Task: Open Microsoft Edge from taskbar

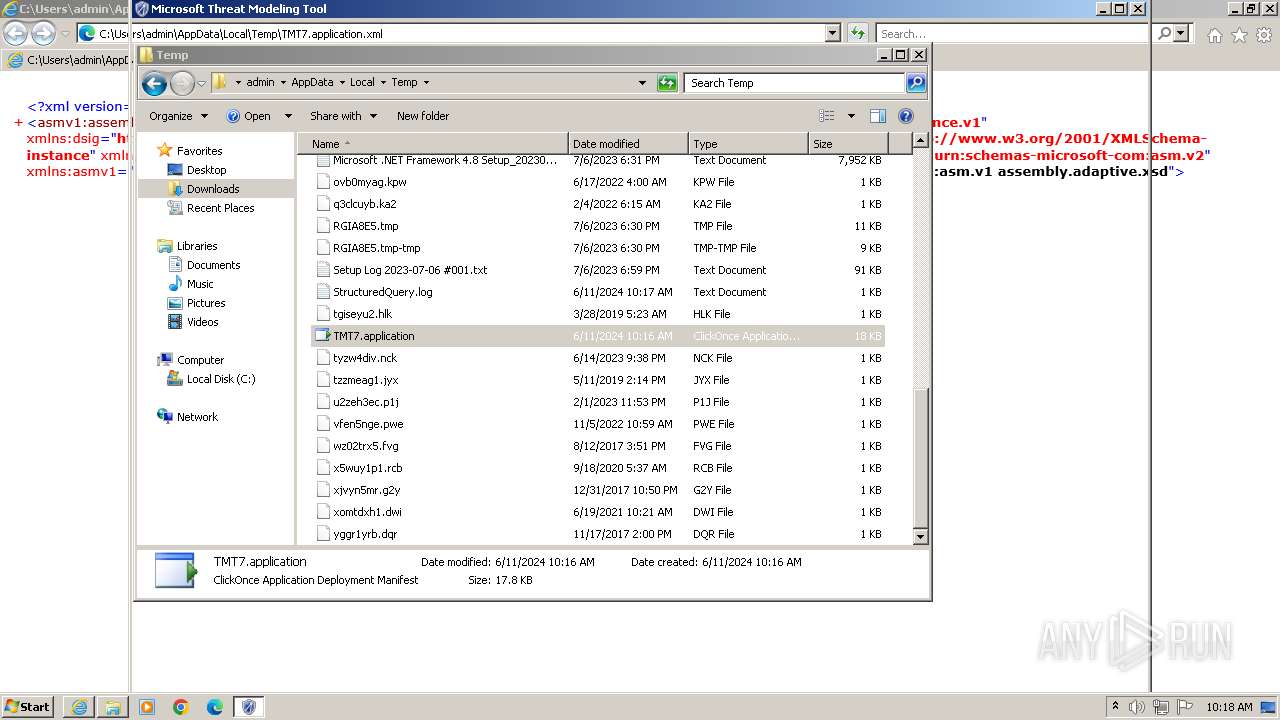Action: click(215, 707)
